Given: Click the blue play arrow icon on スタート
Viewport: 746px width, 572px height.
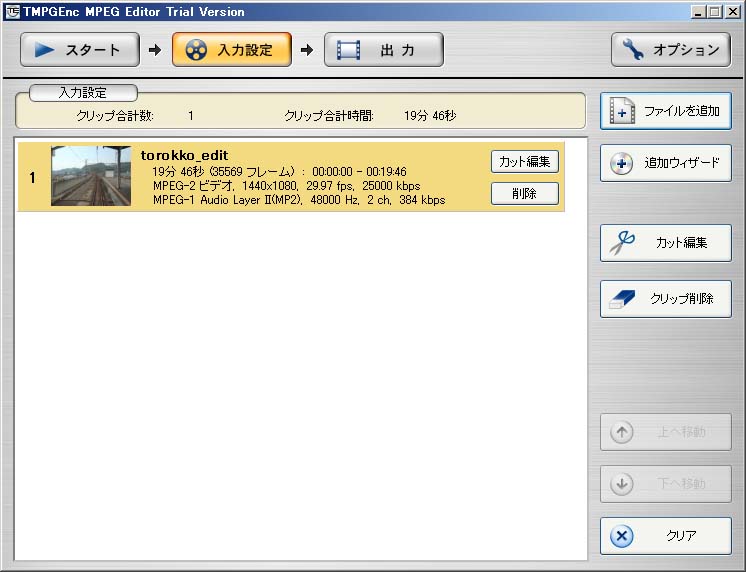Looking at the screenshot, I should [44, 49].
